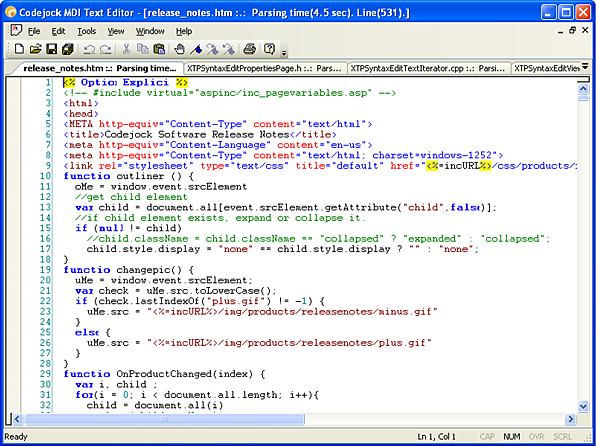Click the NUM indicator in status bar
Image resolution: width=596 pixels, height=446 pixels.
(x=512, y=437)
